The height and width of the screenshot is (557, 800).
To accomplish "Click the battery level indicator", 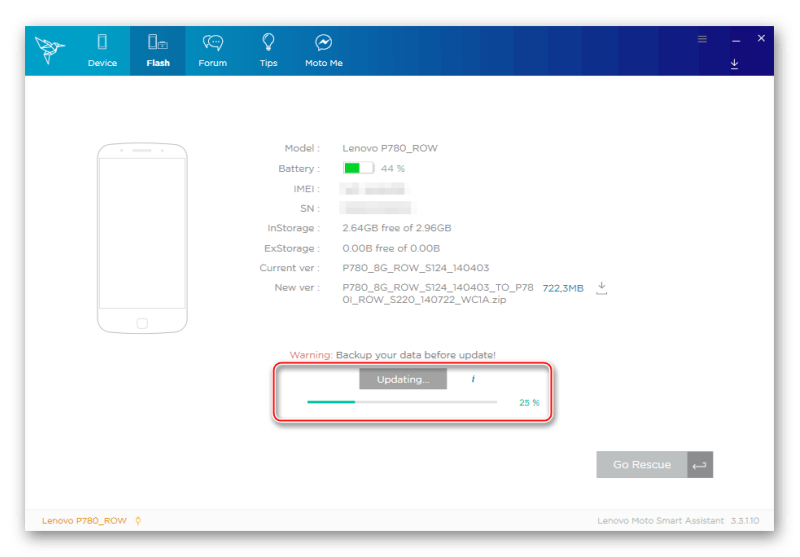I will click(359, 168).
